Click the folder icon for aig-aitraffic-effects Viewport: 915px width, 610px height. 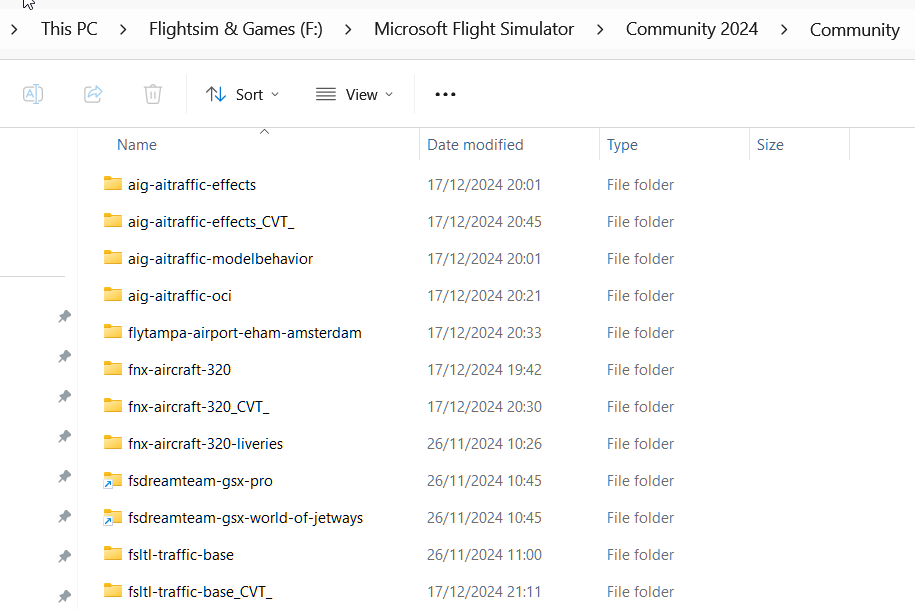click(113, 184)
